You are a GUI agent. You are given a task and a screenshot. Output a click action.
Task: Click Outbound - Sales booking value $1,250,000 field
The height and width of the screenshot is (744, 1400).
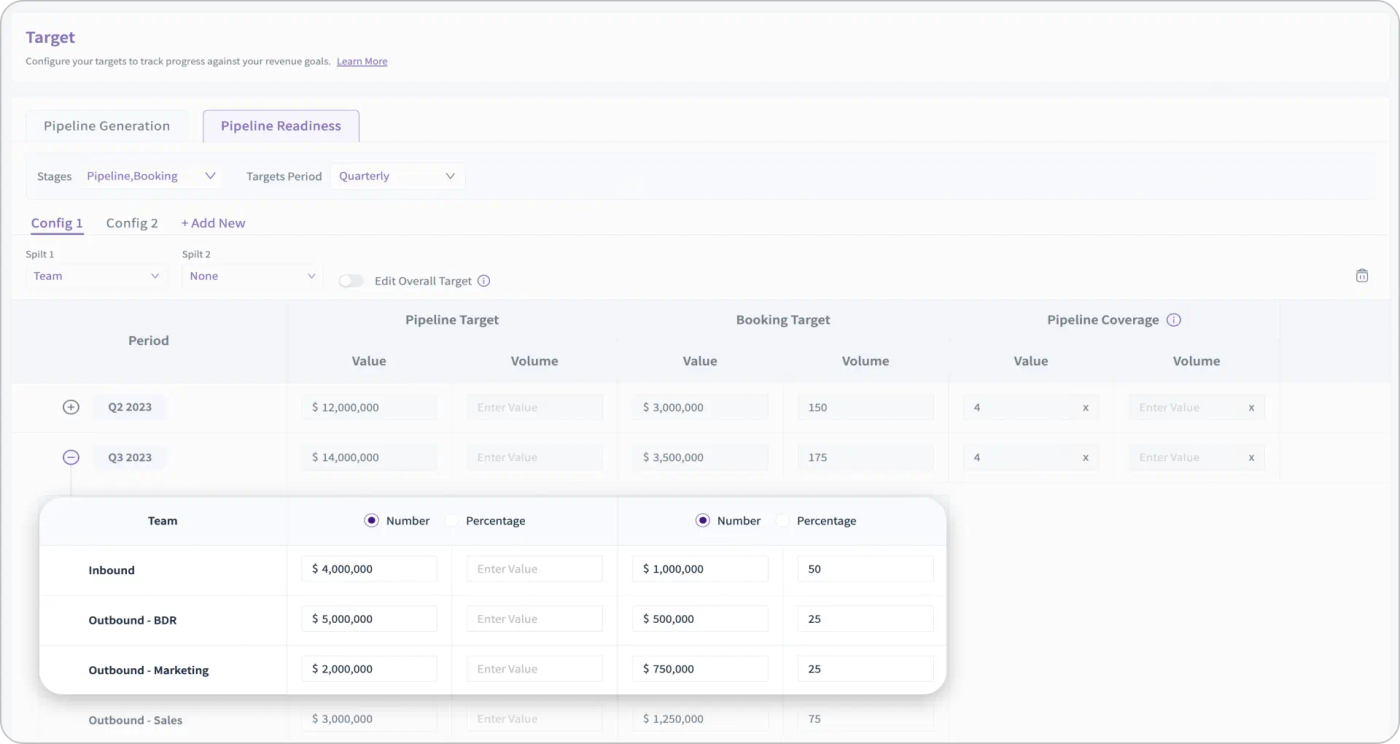(700, 719)
